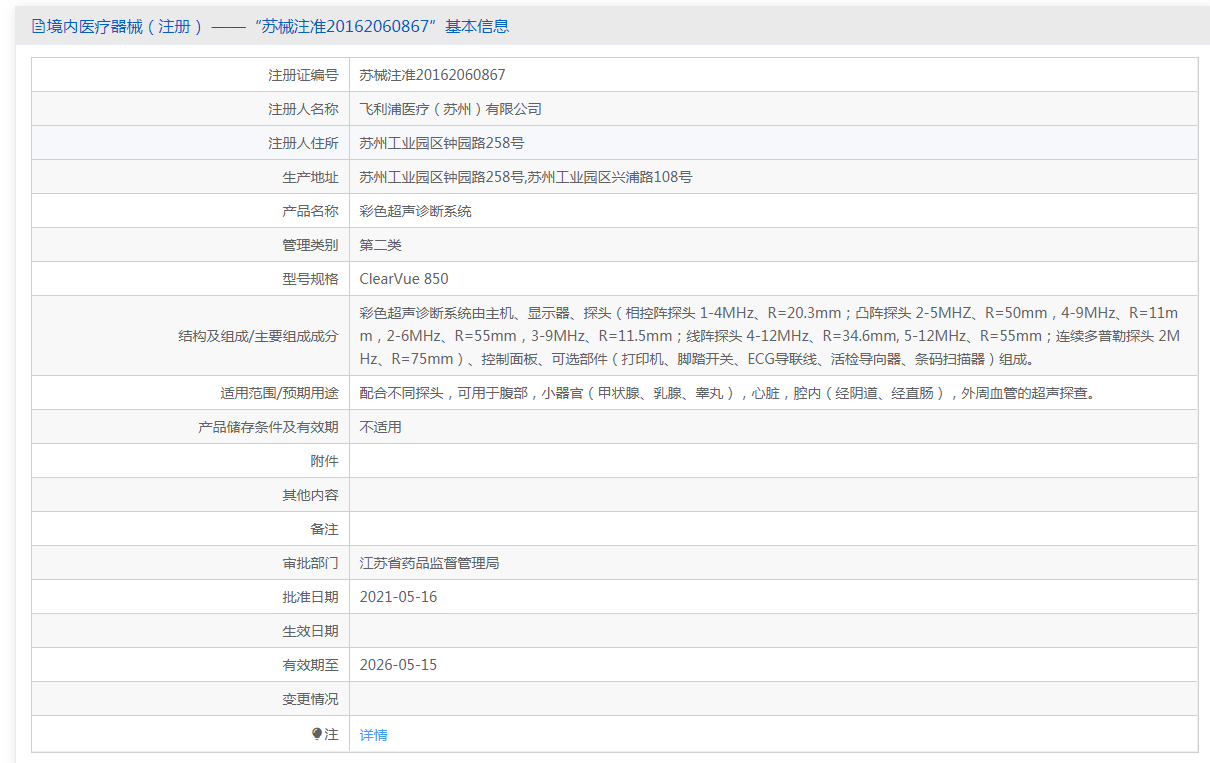Screen dimensions: 1210x763
Task: Click the structure and composition description text
Action: click(x=768, y=336)
